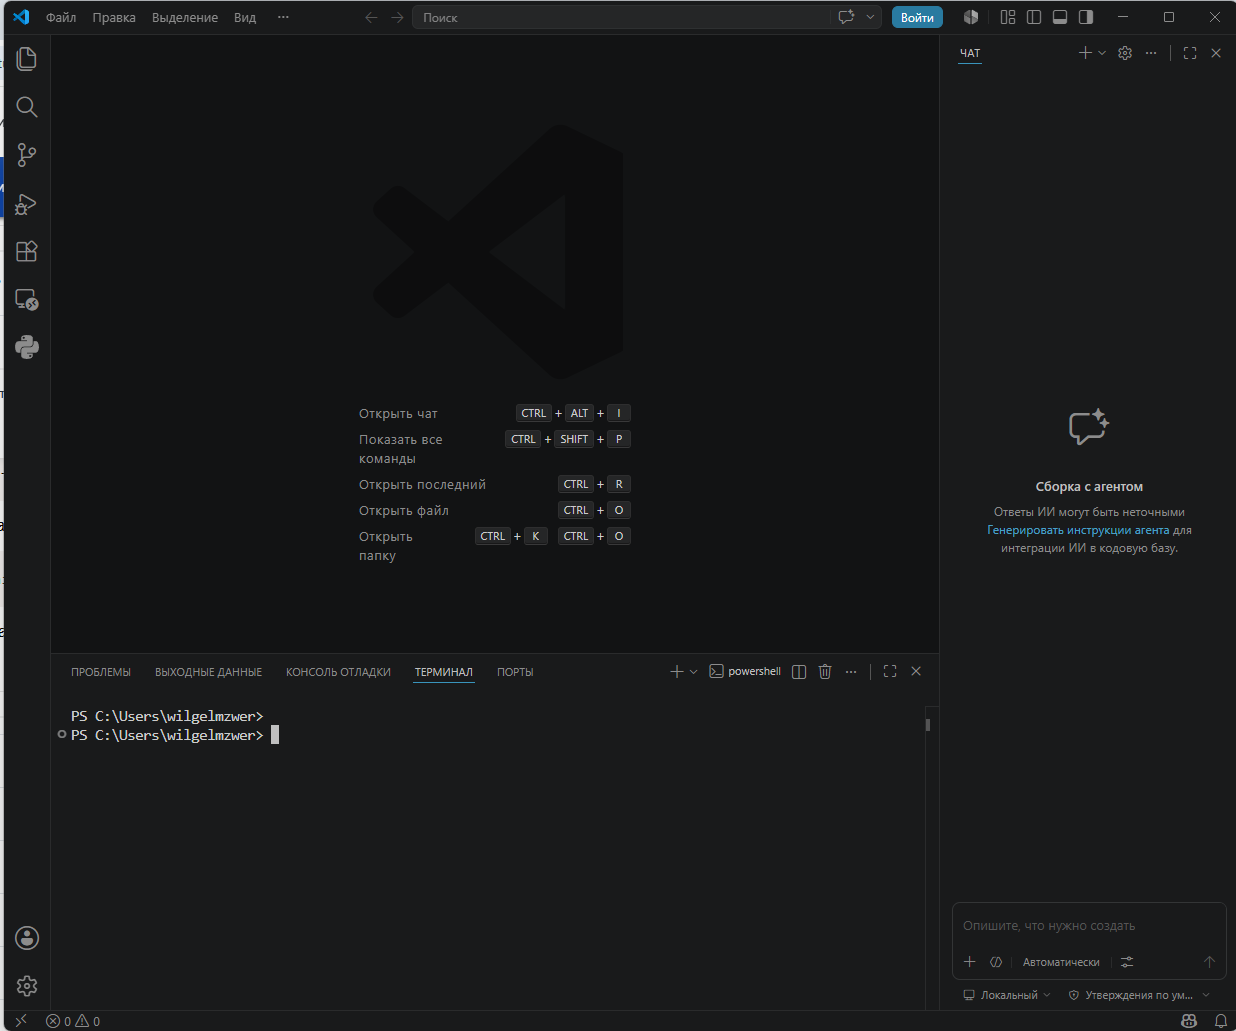Expand the new terminal profile dropdown
Viewport: 1236px width, 1031px height.
click(x=693, y=672)
